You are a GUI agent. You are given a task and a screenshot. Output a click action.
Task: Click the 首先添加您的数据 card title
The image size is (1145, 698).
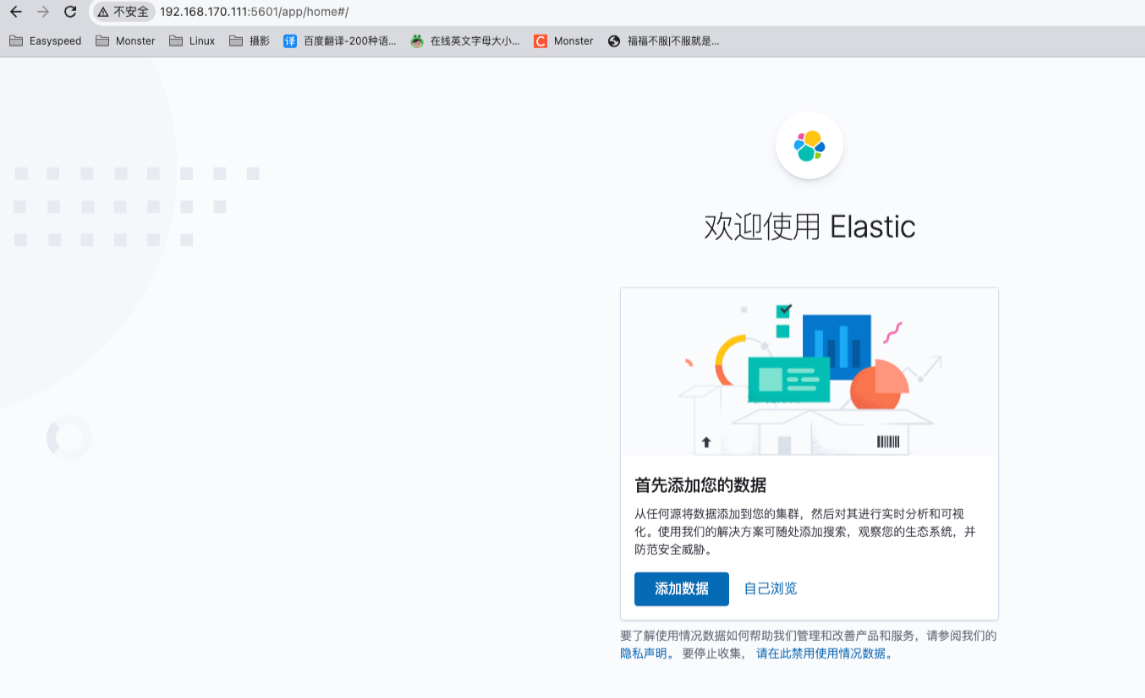click(x=700, y=485)
